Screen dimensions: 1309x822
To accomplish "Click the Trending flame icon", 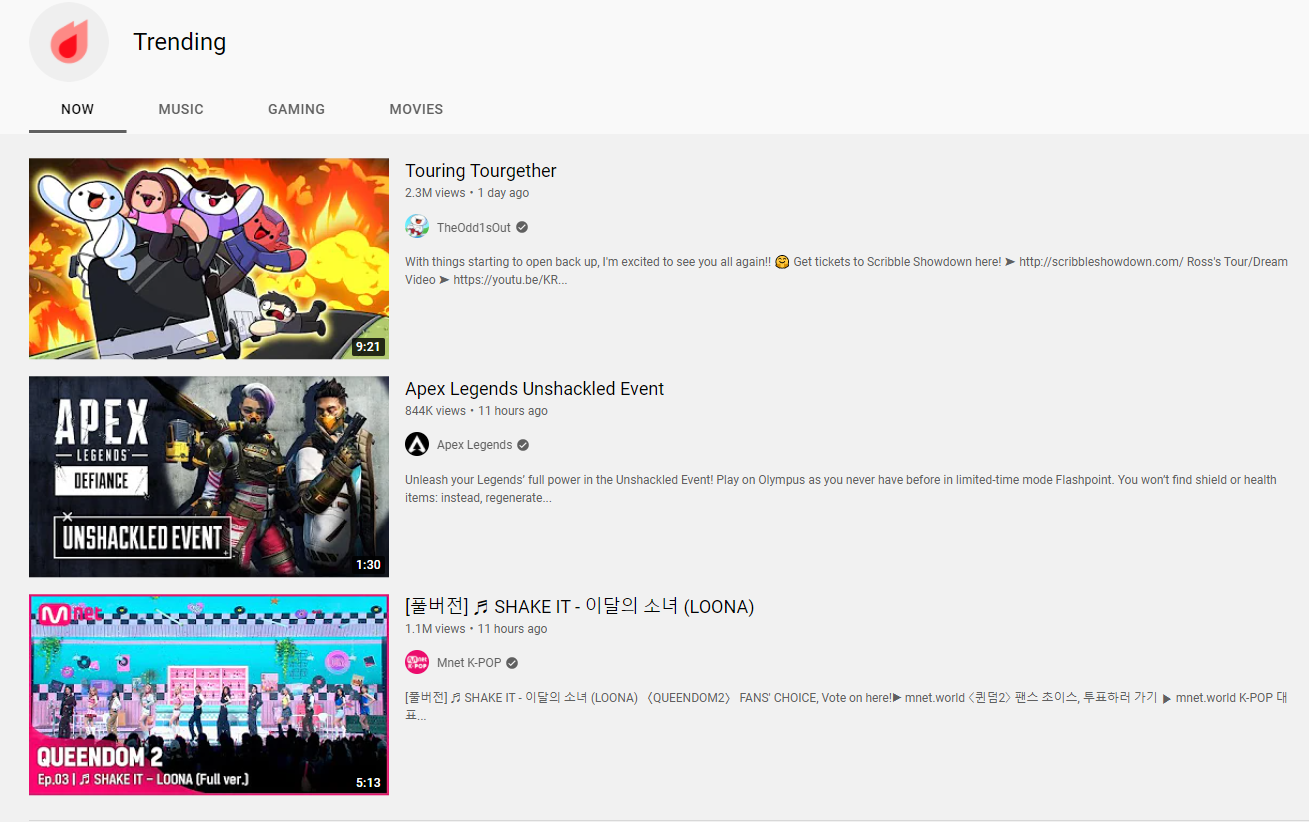I will tap(69, 42).
